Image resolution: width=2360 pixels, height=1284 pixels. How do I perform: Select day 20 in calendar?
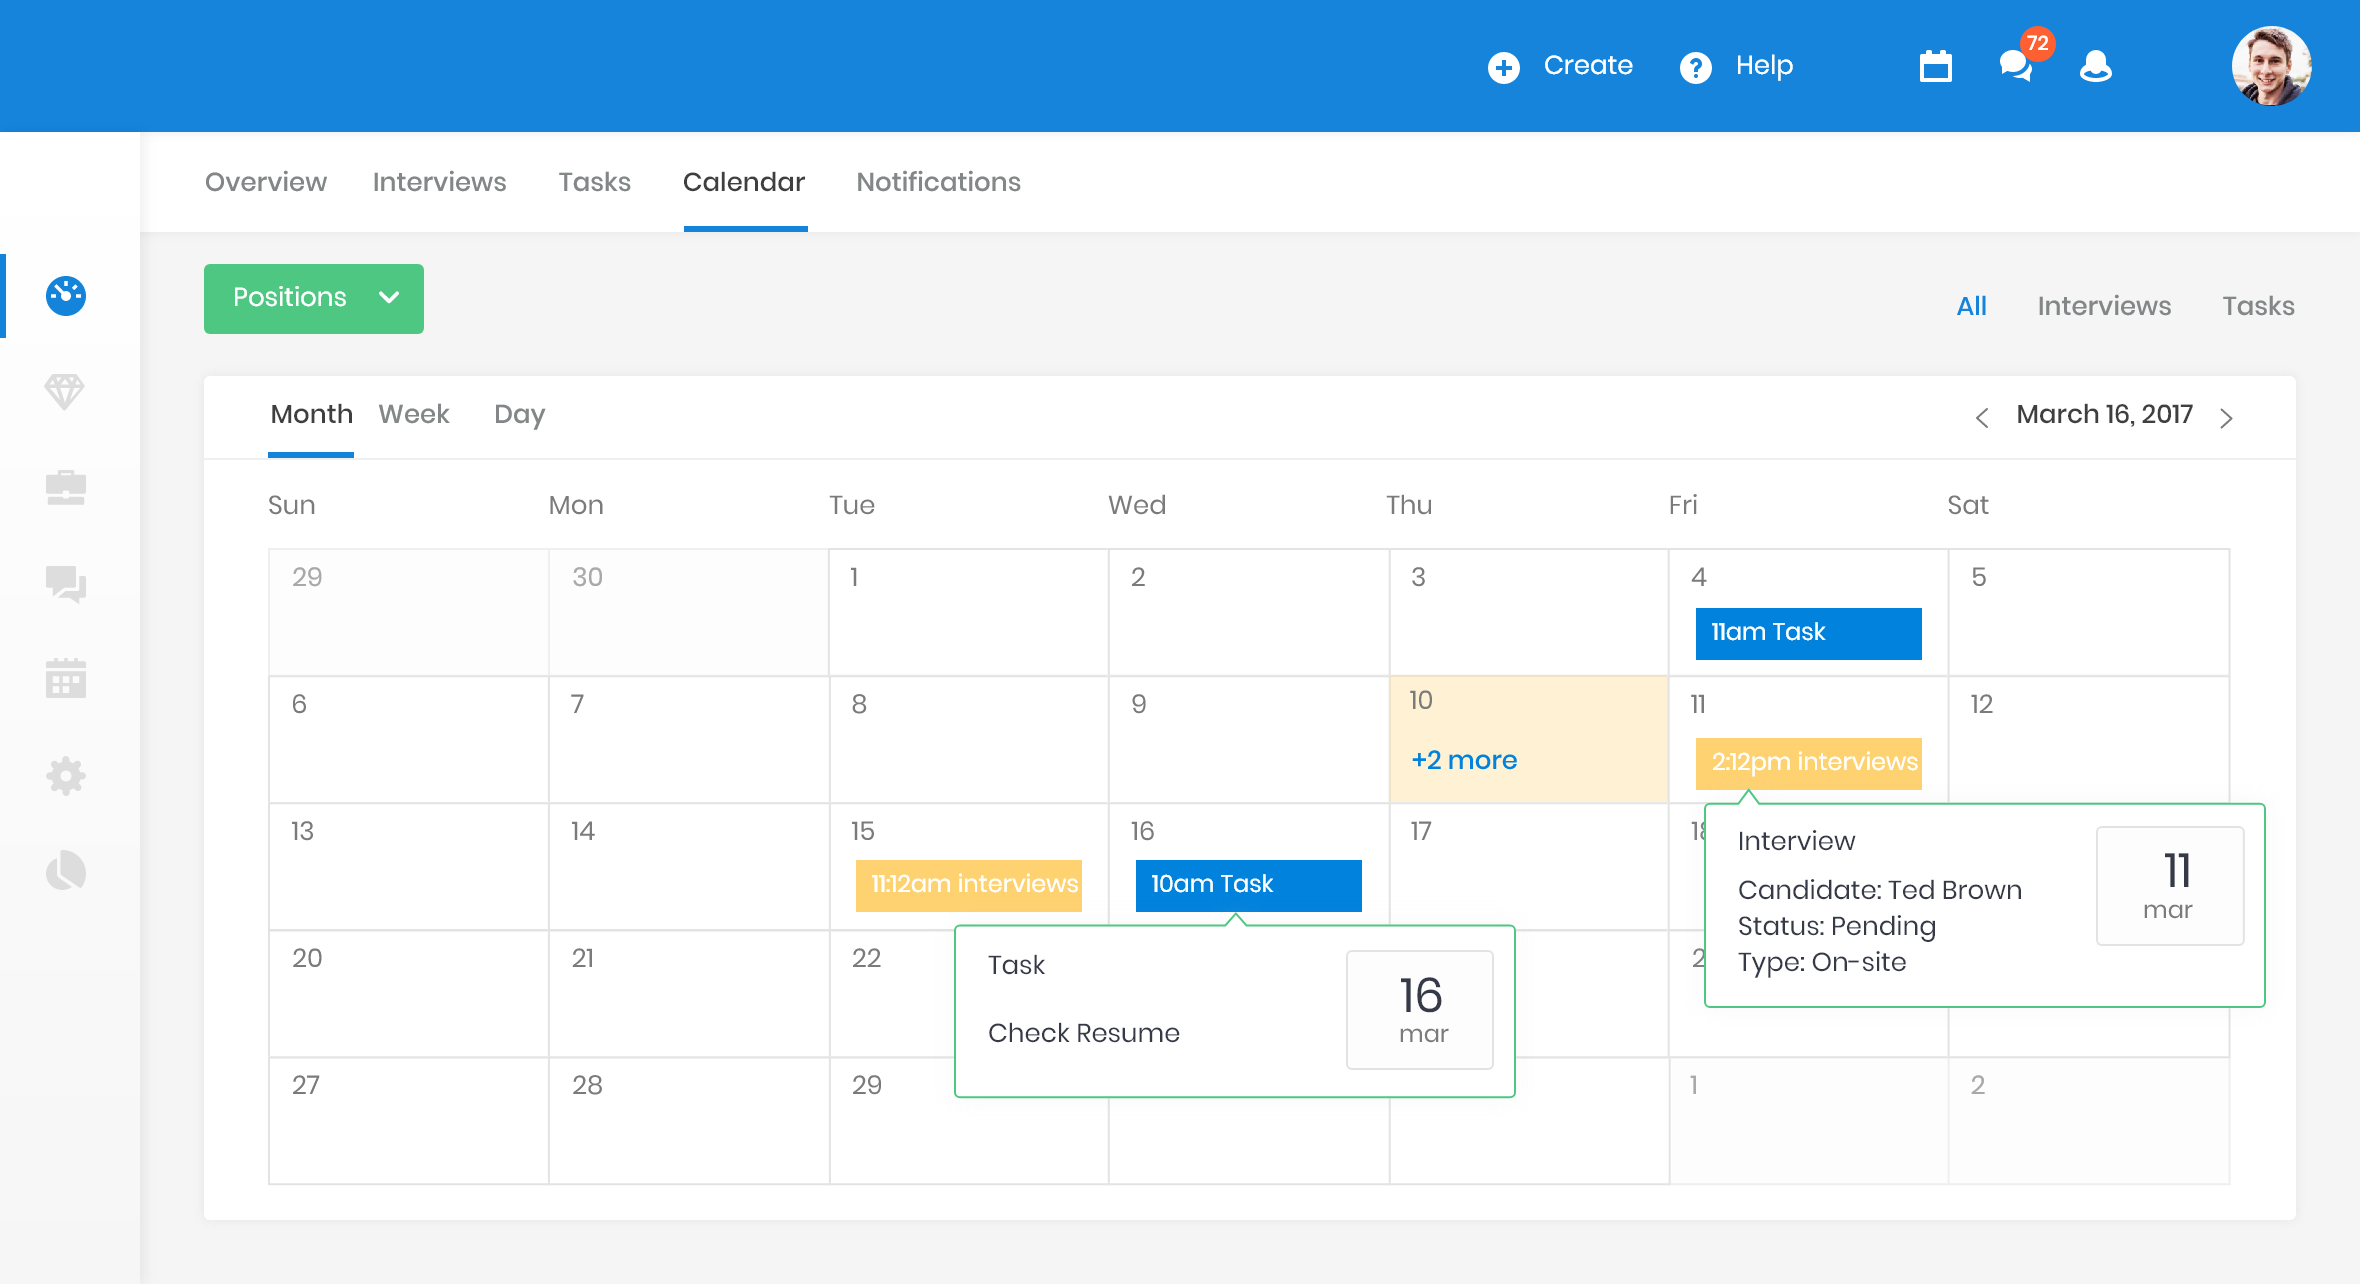(x=408, y=994)
